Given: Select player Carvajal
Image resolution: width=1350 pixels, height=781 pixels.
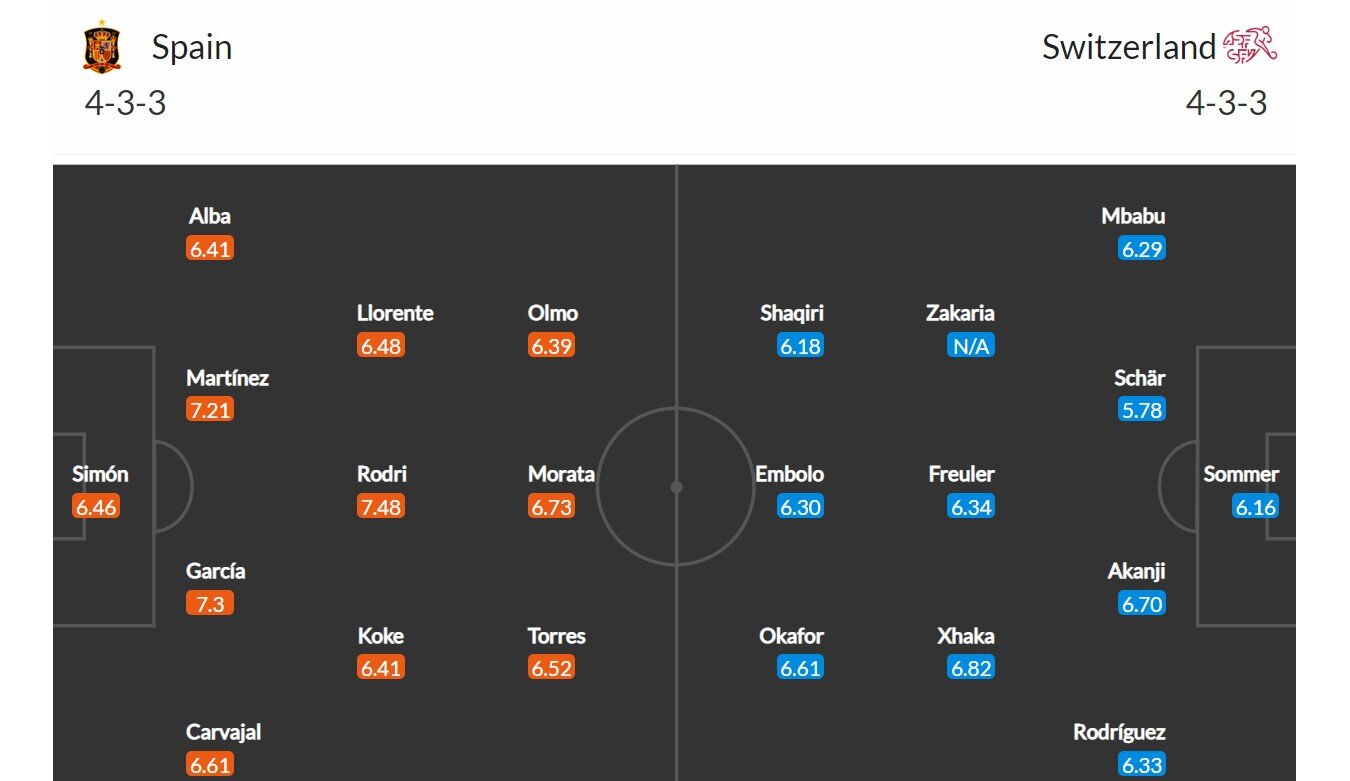Looking at the screenshot, I should 224,732.
